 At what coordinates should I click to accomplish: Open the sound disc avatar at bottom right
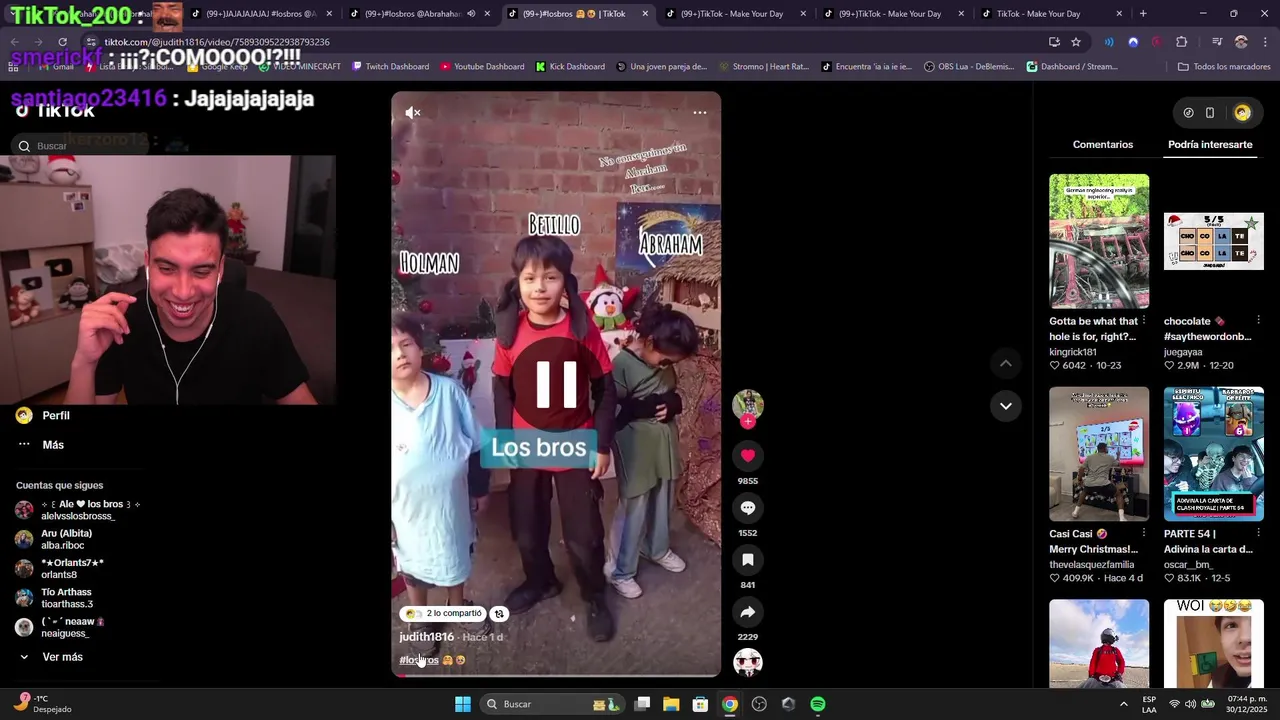(x=748, y=663)
